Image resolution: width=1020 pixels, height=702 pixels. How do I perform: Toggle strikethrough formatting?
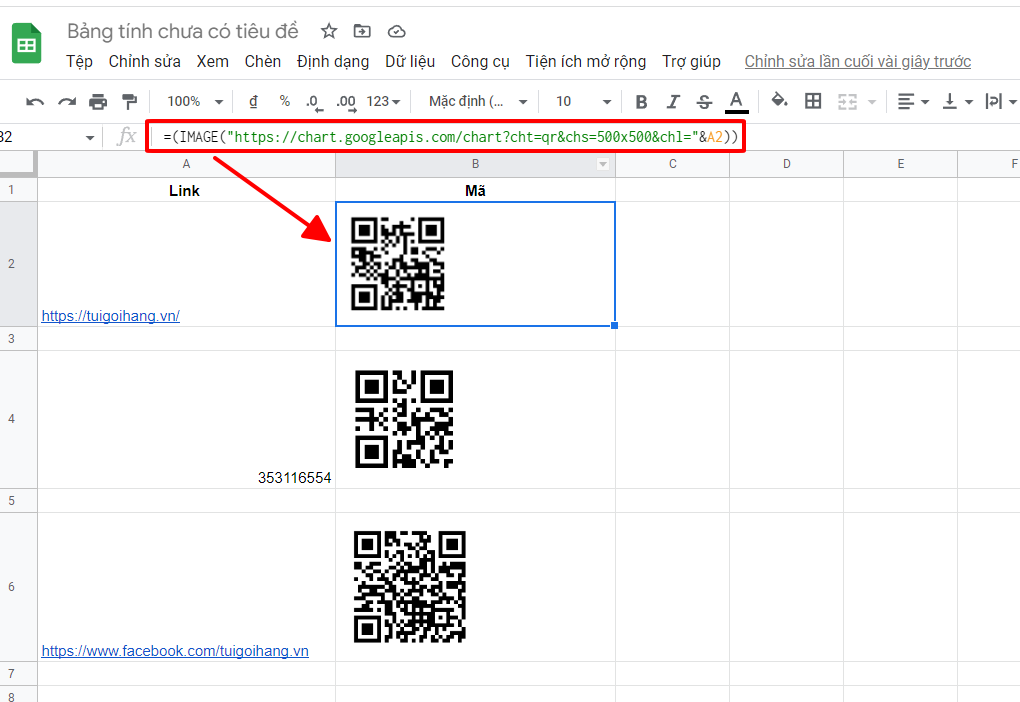(x=704, y=101)
